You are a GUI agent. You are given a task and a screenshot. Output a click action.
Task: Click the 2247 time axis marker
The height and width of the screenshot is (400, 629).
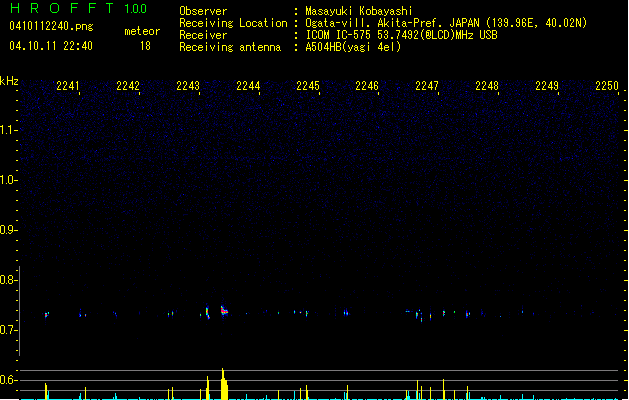tap(427, 85)
